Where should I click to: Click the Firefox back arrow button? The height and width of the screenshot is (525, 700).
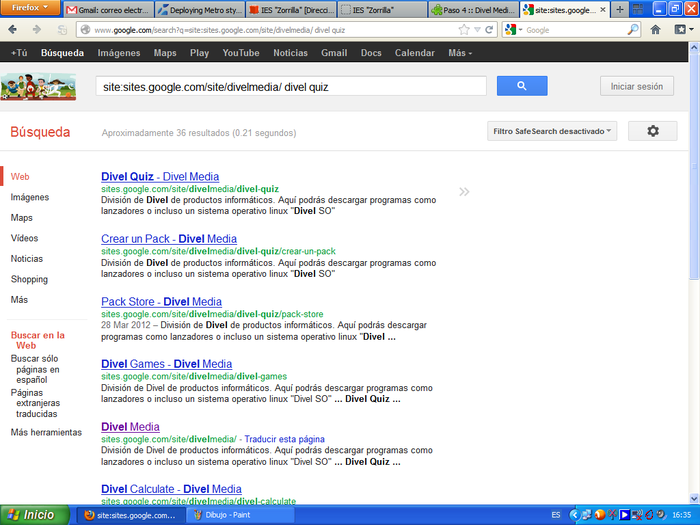pos(12,30)
